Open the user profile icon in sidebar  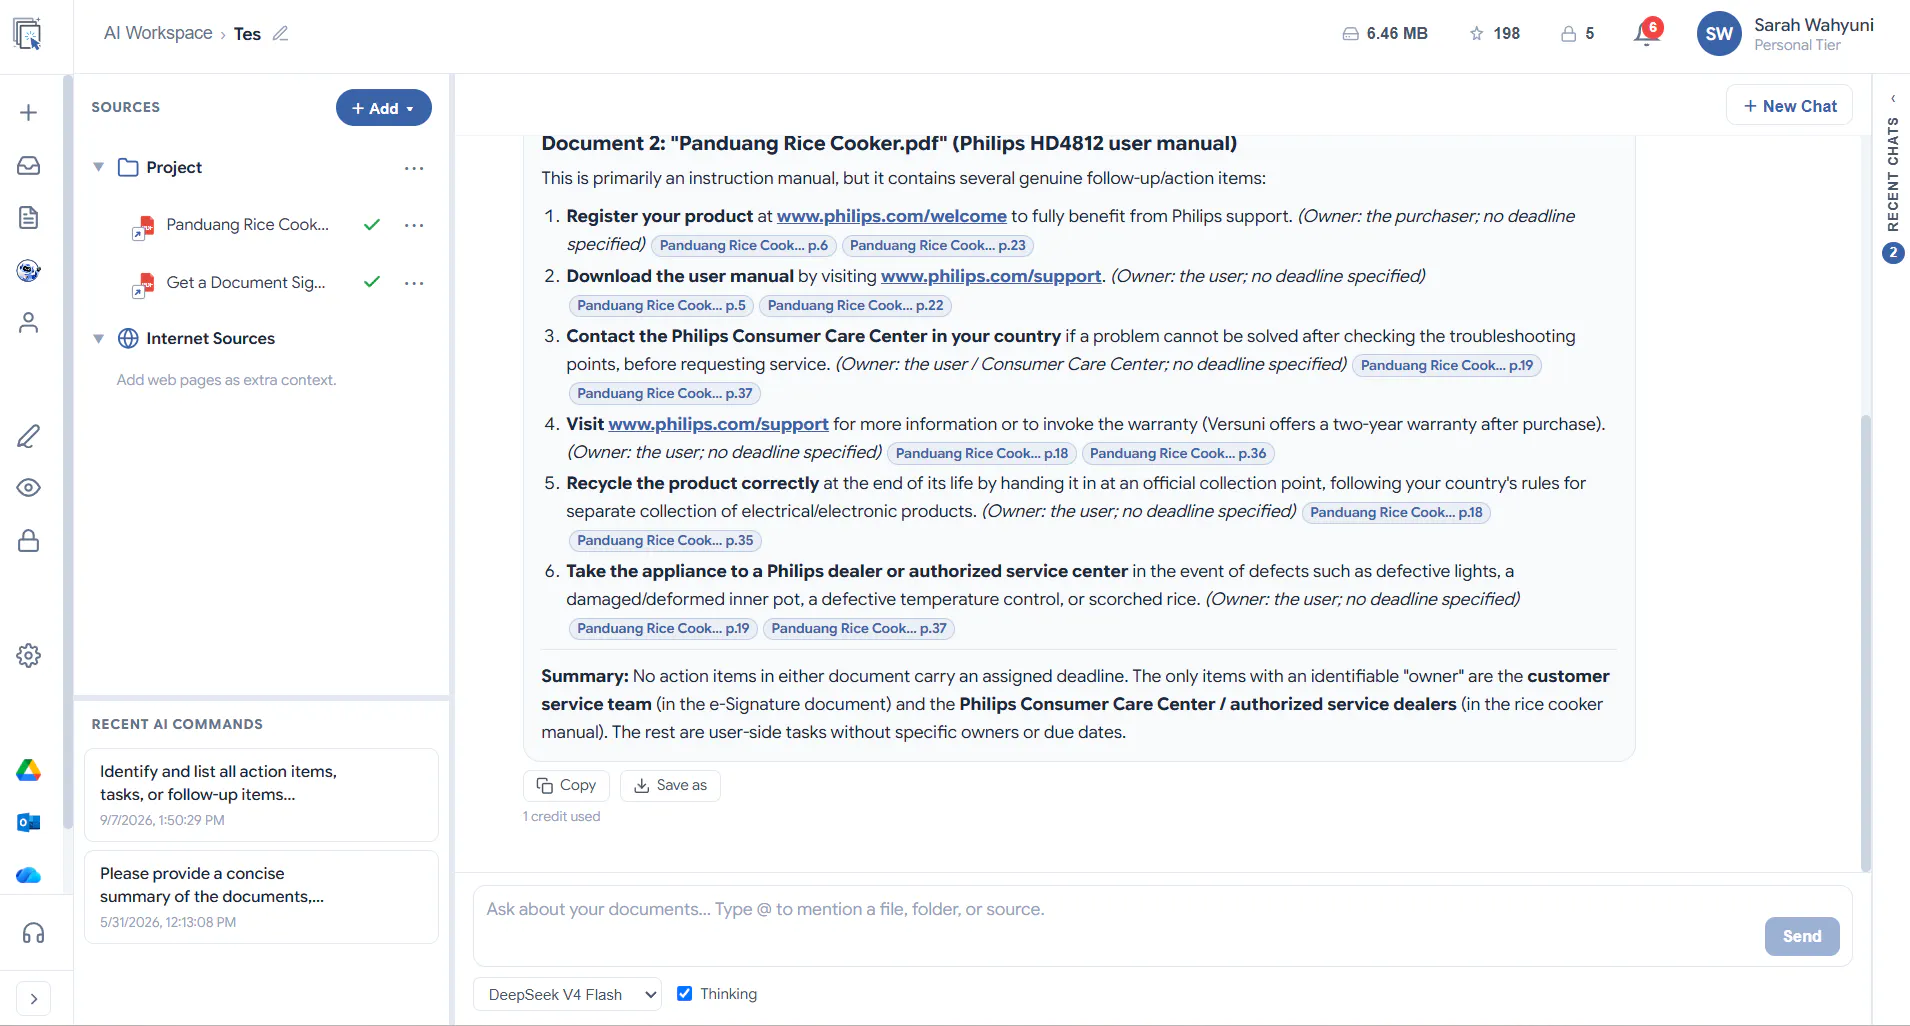point(29,323)
